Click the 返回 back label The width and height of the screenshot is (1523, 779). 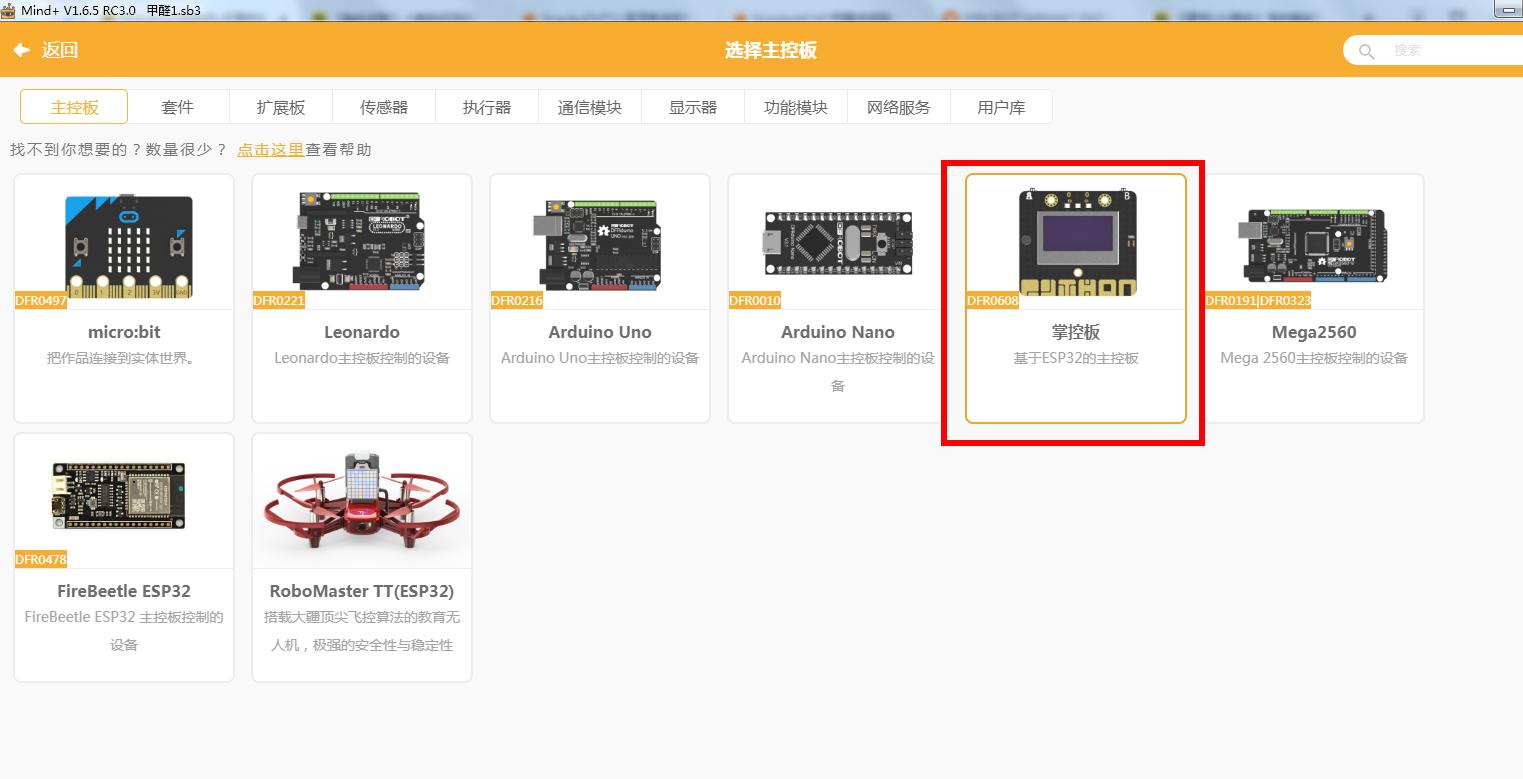pyautogui.click(x=60, y=50)
